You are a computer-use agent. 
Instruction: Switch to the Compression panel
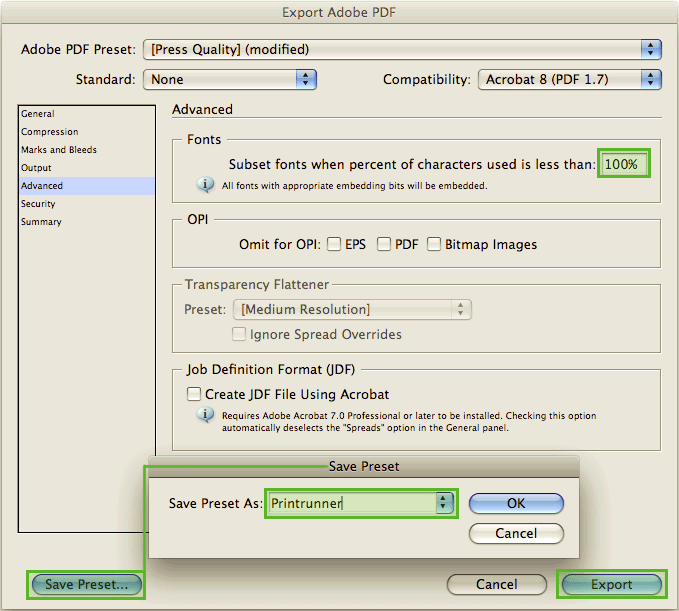point(49,132)
